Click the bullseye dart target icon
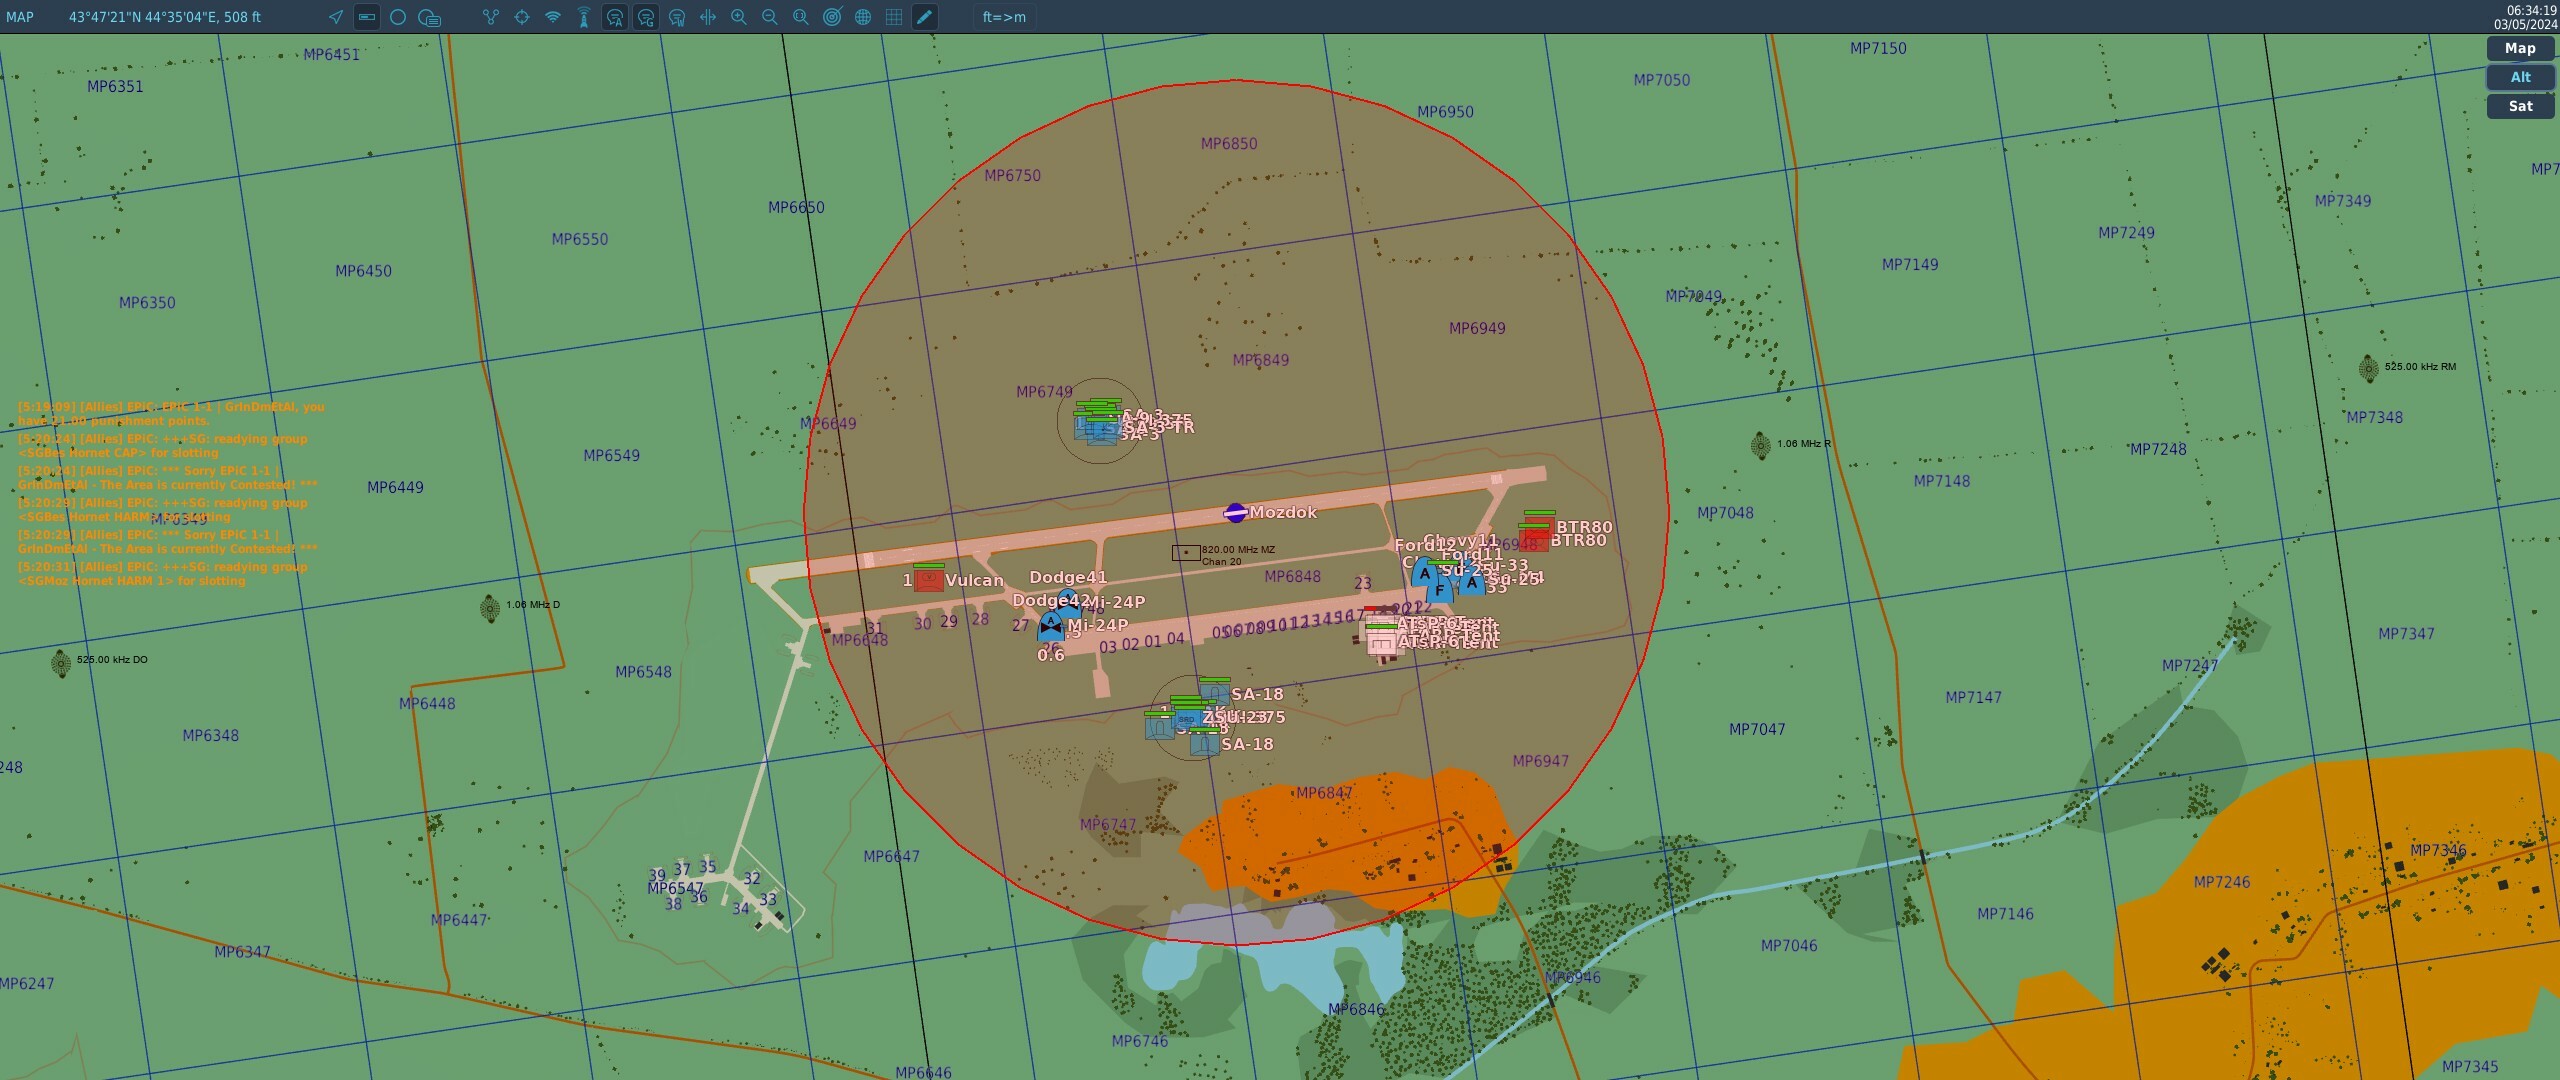 coord(832,17)
